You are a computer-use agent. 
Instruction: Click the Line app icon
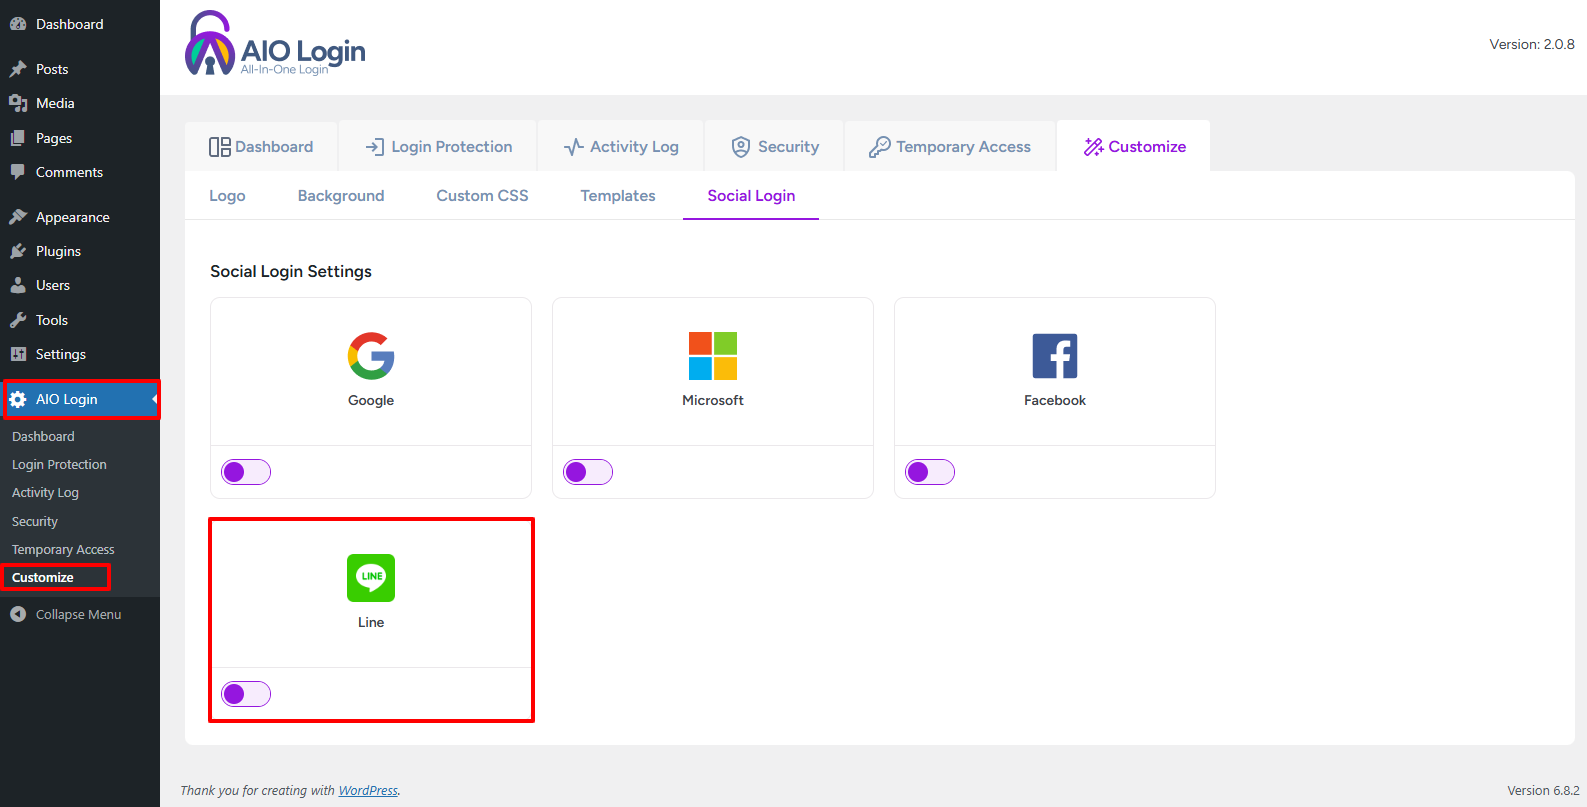click(x=371, y=578)
